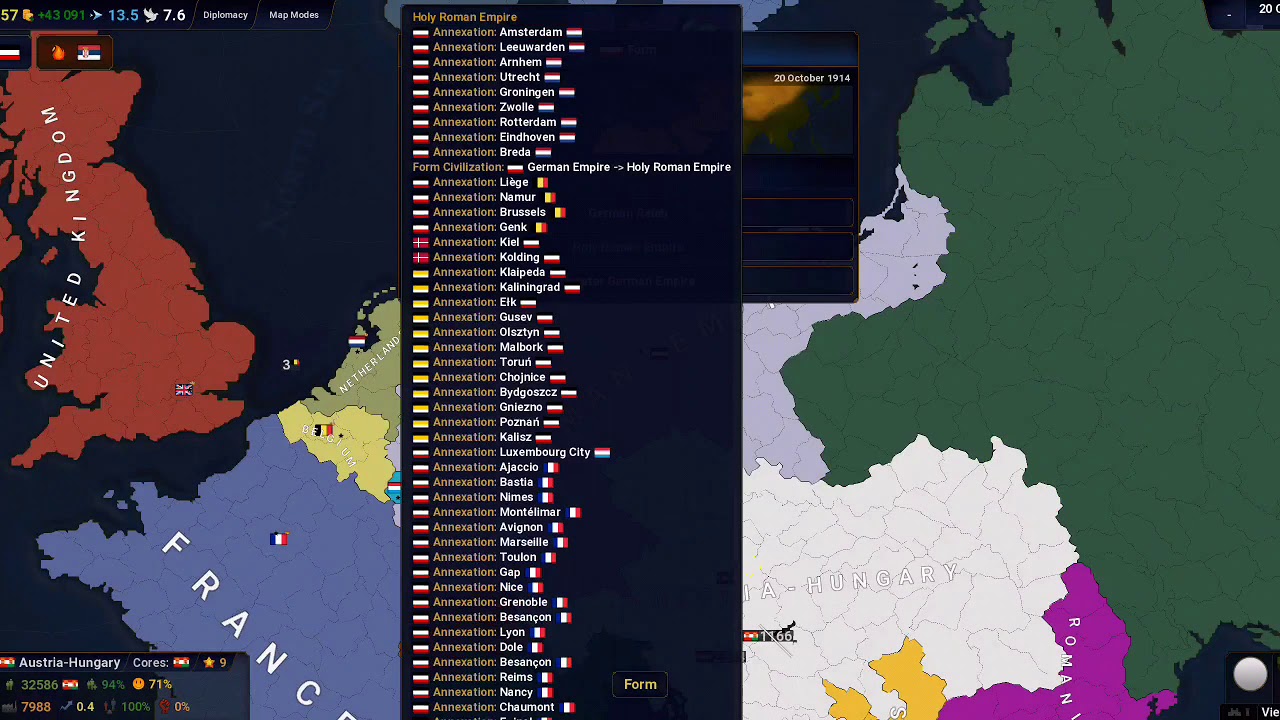Click the 'Annexation: Leeuwarden' row
The height and width of the screenshot is (720, 1280).
[499, 47]
